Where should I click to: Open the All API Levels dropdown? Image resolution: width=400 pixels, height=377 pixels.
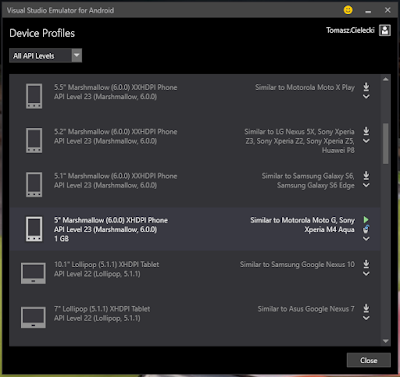point(46,56)
